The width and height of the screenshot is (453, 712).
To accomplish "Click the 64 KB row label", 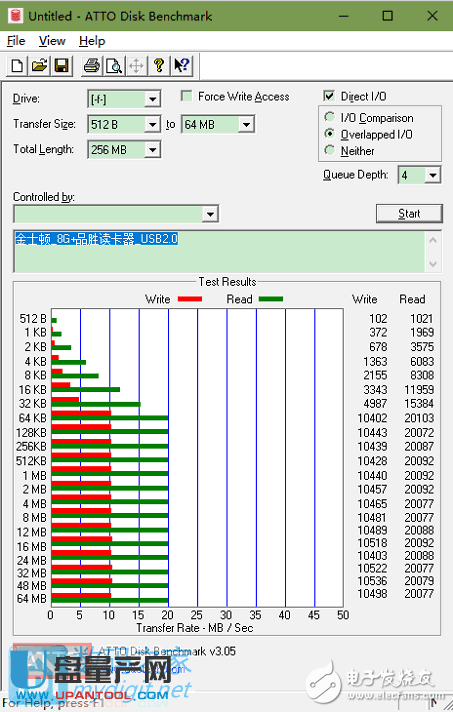I will (33, 418).
